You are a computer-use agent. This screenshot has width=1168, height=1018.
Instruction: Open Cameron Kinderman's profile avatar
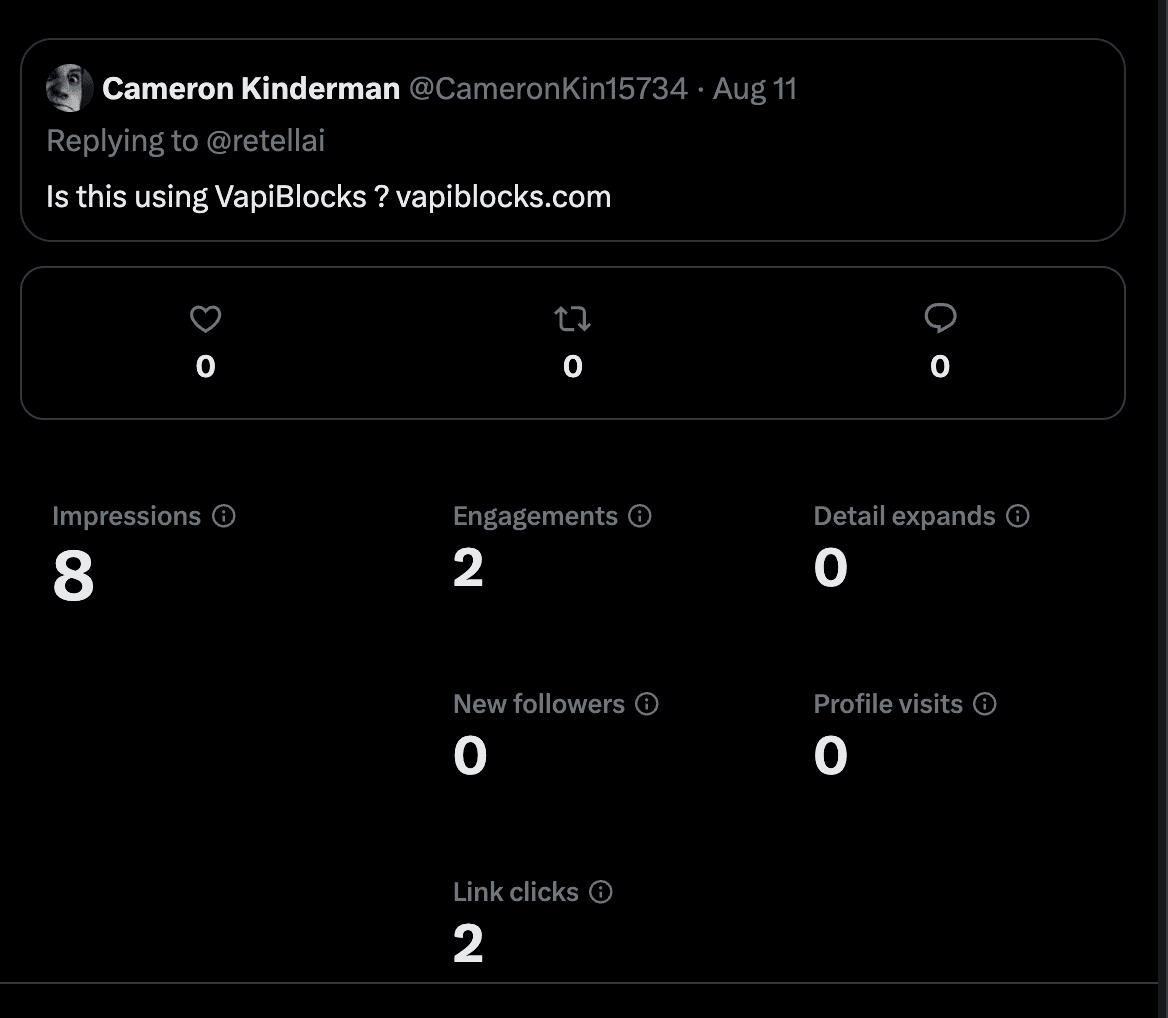point(68,88)
